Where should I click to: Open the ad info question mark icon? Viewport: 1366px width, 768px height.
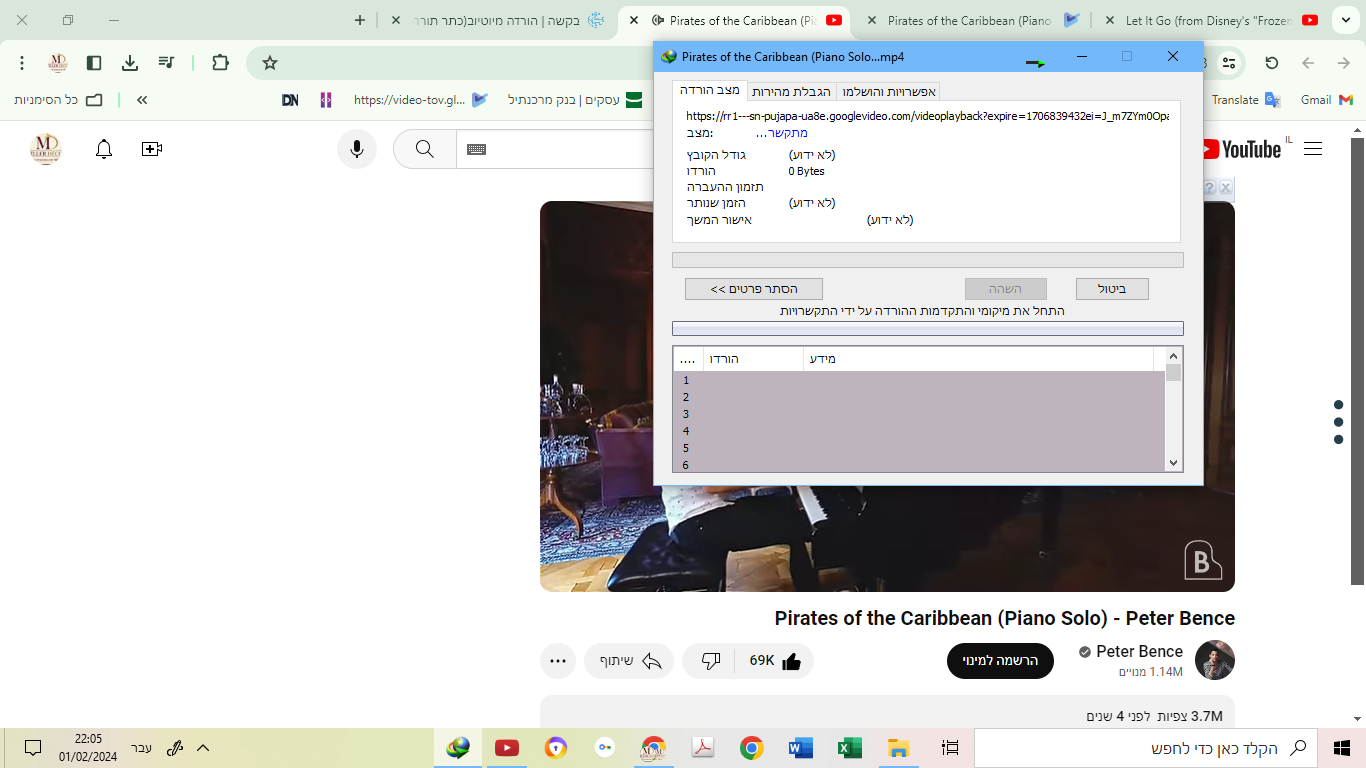coord(1209,187)
